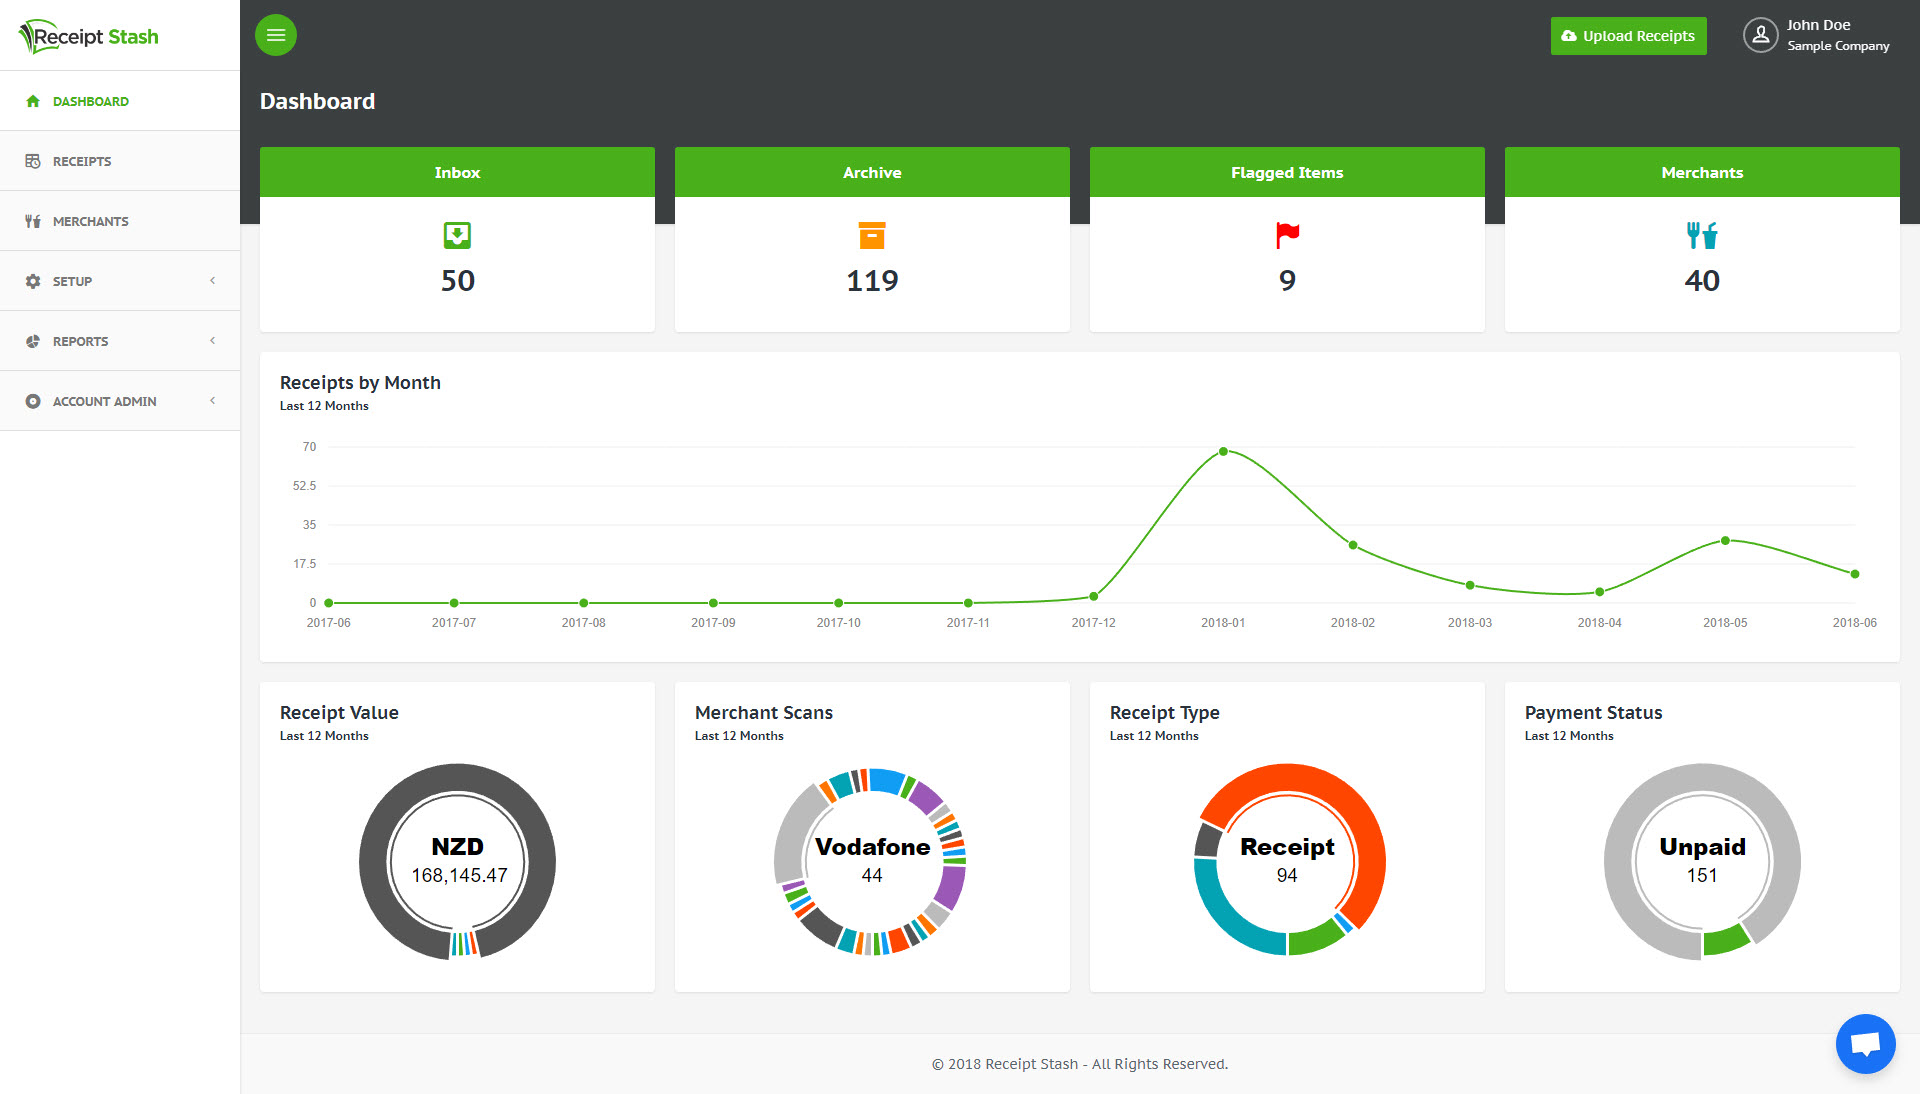1920x1094 pixels.
Task: Expand the Account Admin submenu arrow
Action: coord(212,401)
